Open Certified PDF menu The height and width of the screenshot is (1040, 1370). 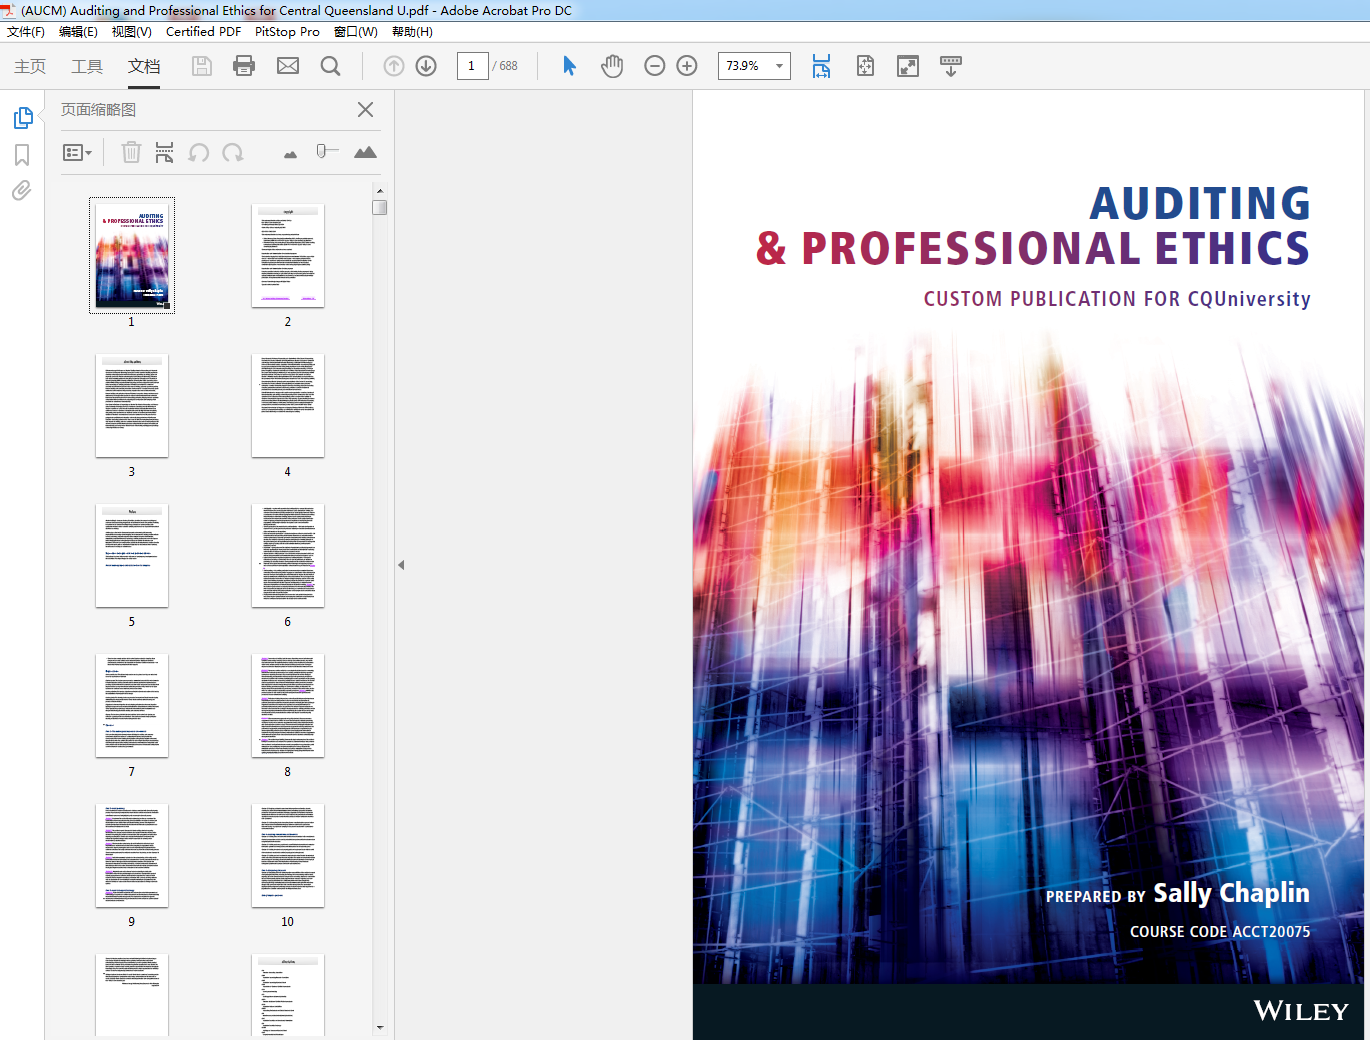point(203,32)
